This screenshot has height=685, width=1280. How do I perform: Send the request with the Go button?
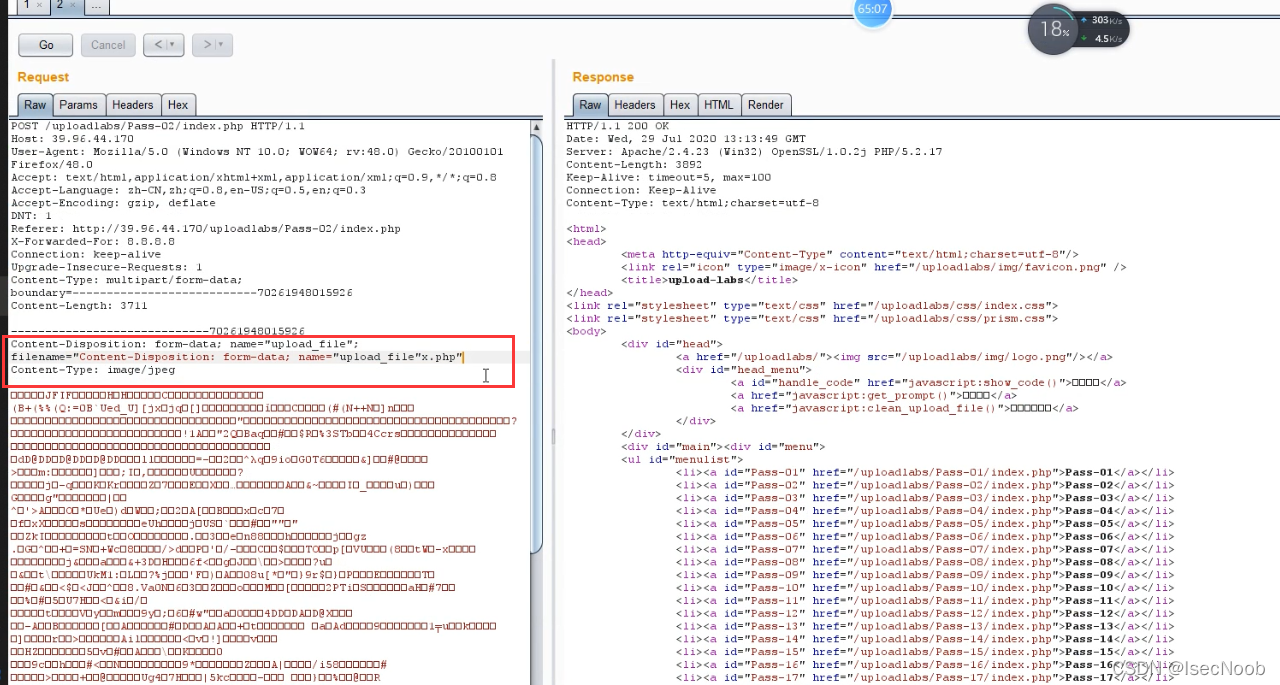click(x=46, y=45)
